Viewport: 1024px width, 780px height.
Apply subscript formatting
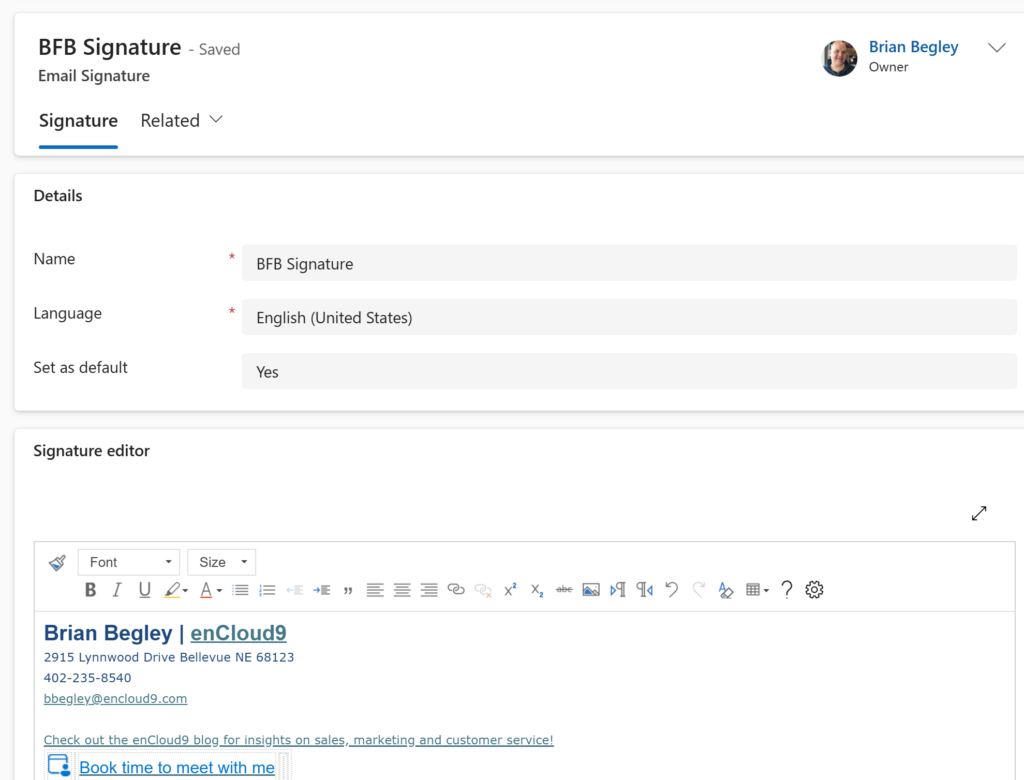(537, 590)
